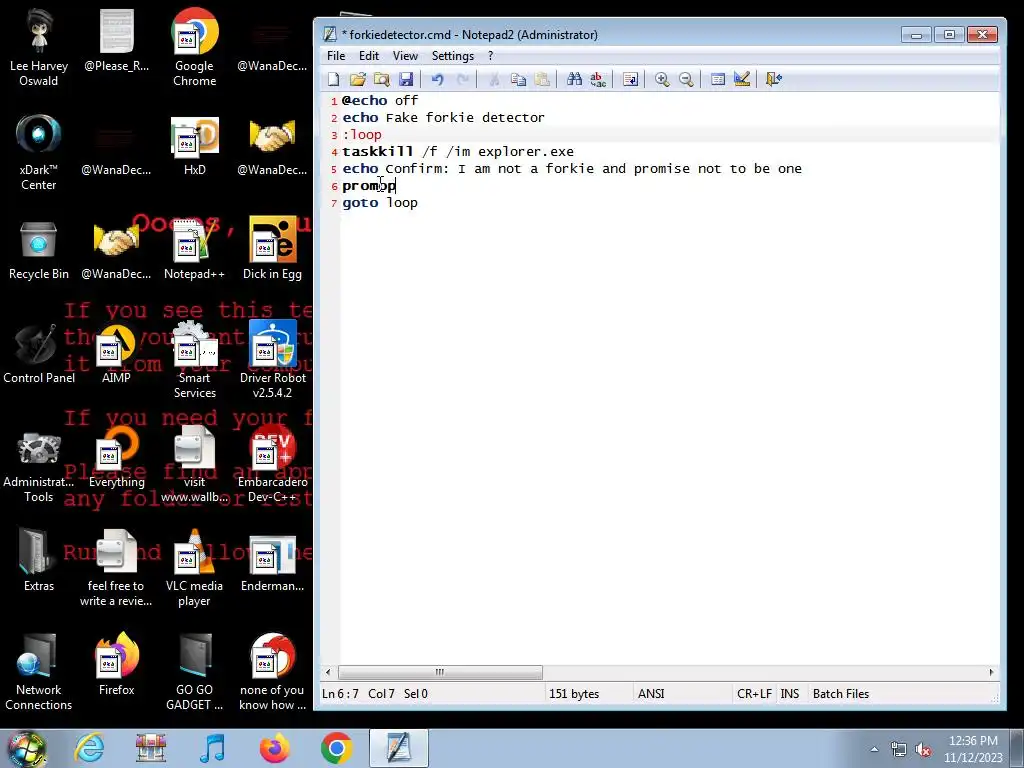Click the Batch Files status bar entry
This screenshot has height=768, width=1024.
841,694
